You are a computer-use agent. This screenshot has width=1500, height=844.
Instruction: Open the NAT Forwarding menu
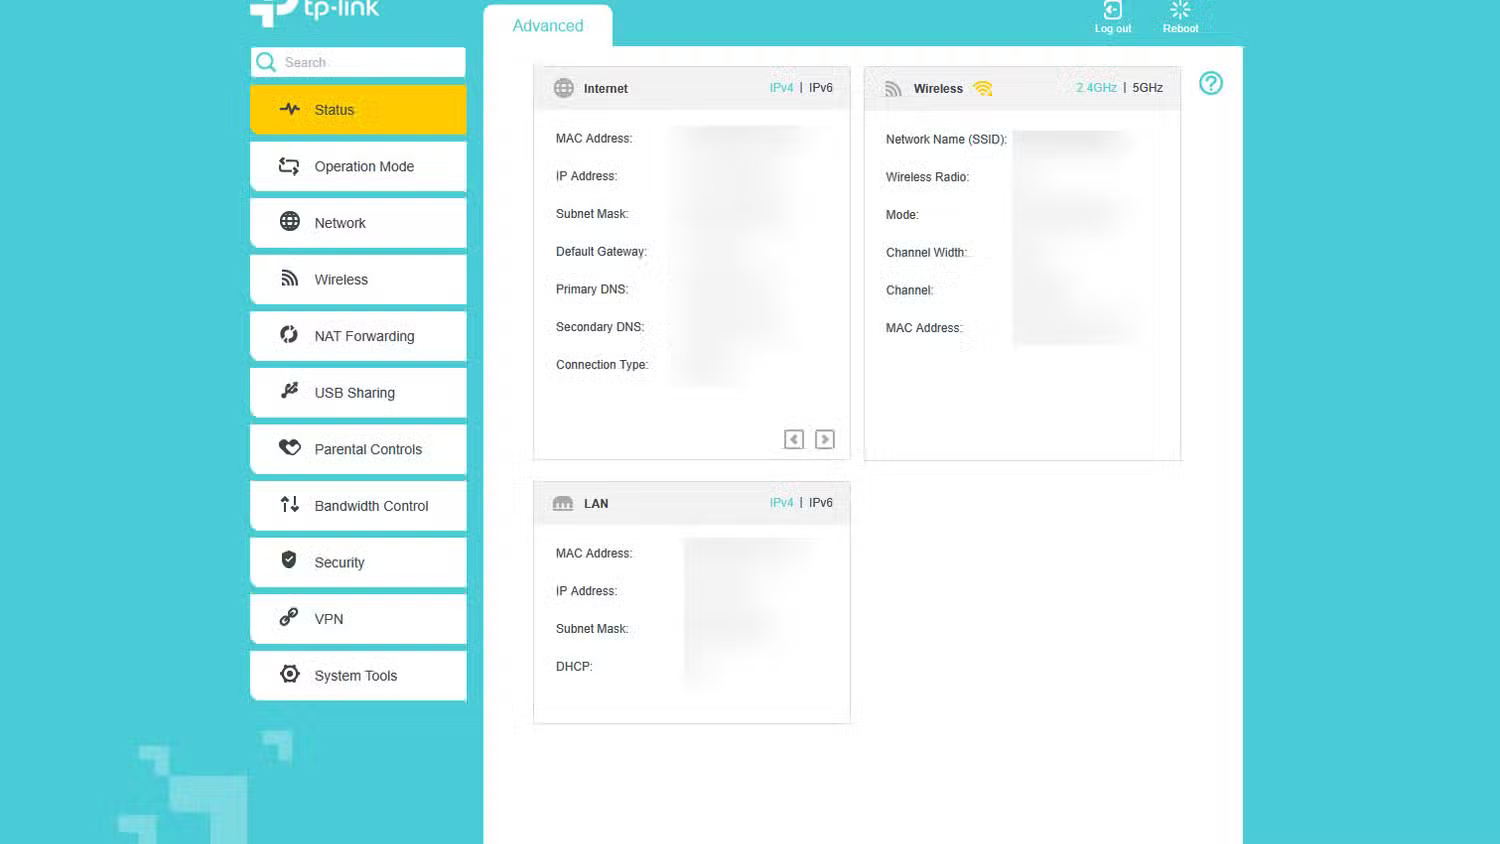(358, 336)
